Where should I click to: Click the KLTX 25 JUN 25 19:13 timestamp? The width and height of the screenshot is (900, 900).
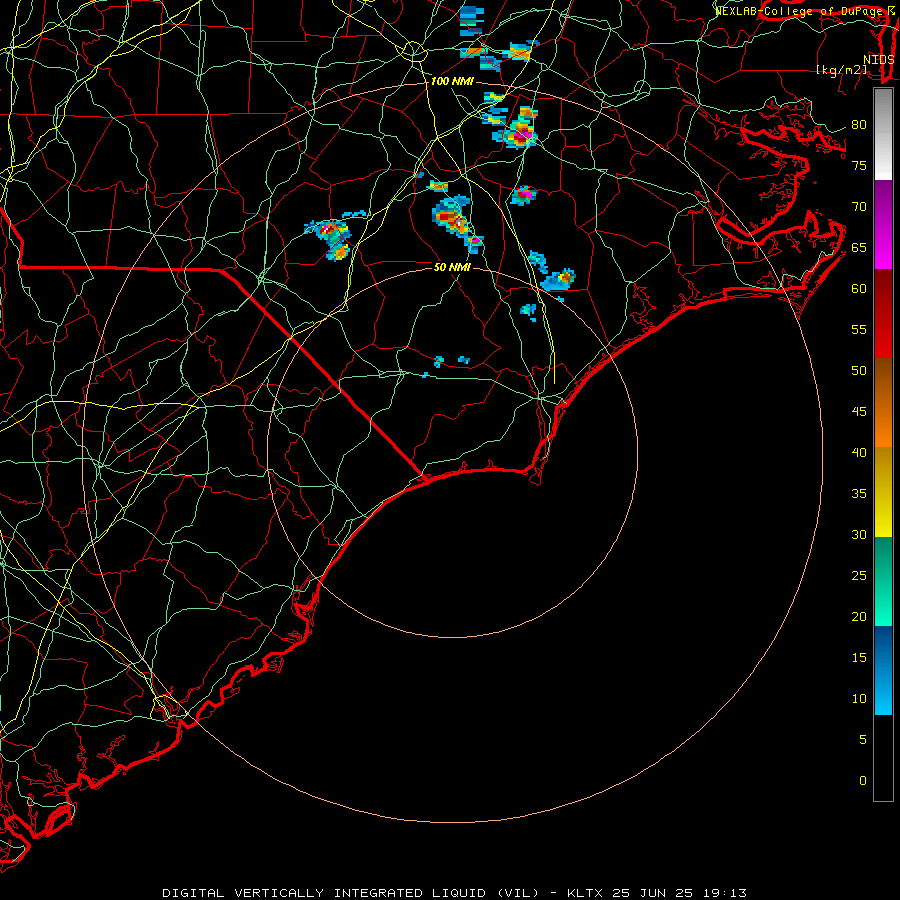657,893
